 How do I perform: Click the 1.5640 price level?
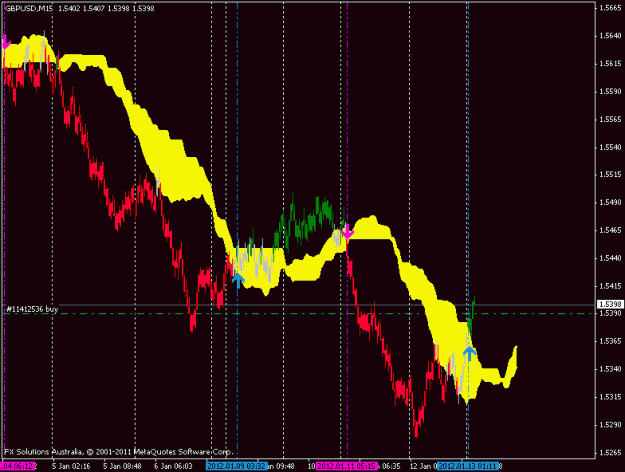(x=610, y=36)
